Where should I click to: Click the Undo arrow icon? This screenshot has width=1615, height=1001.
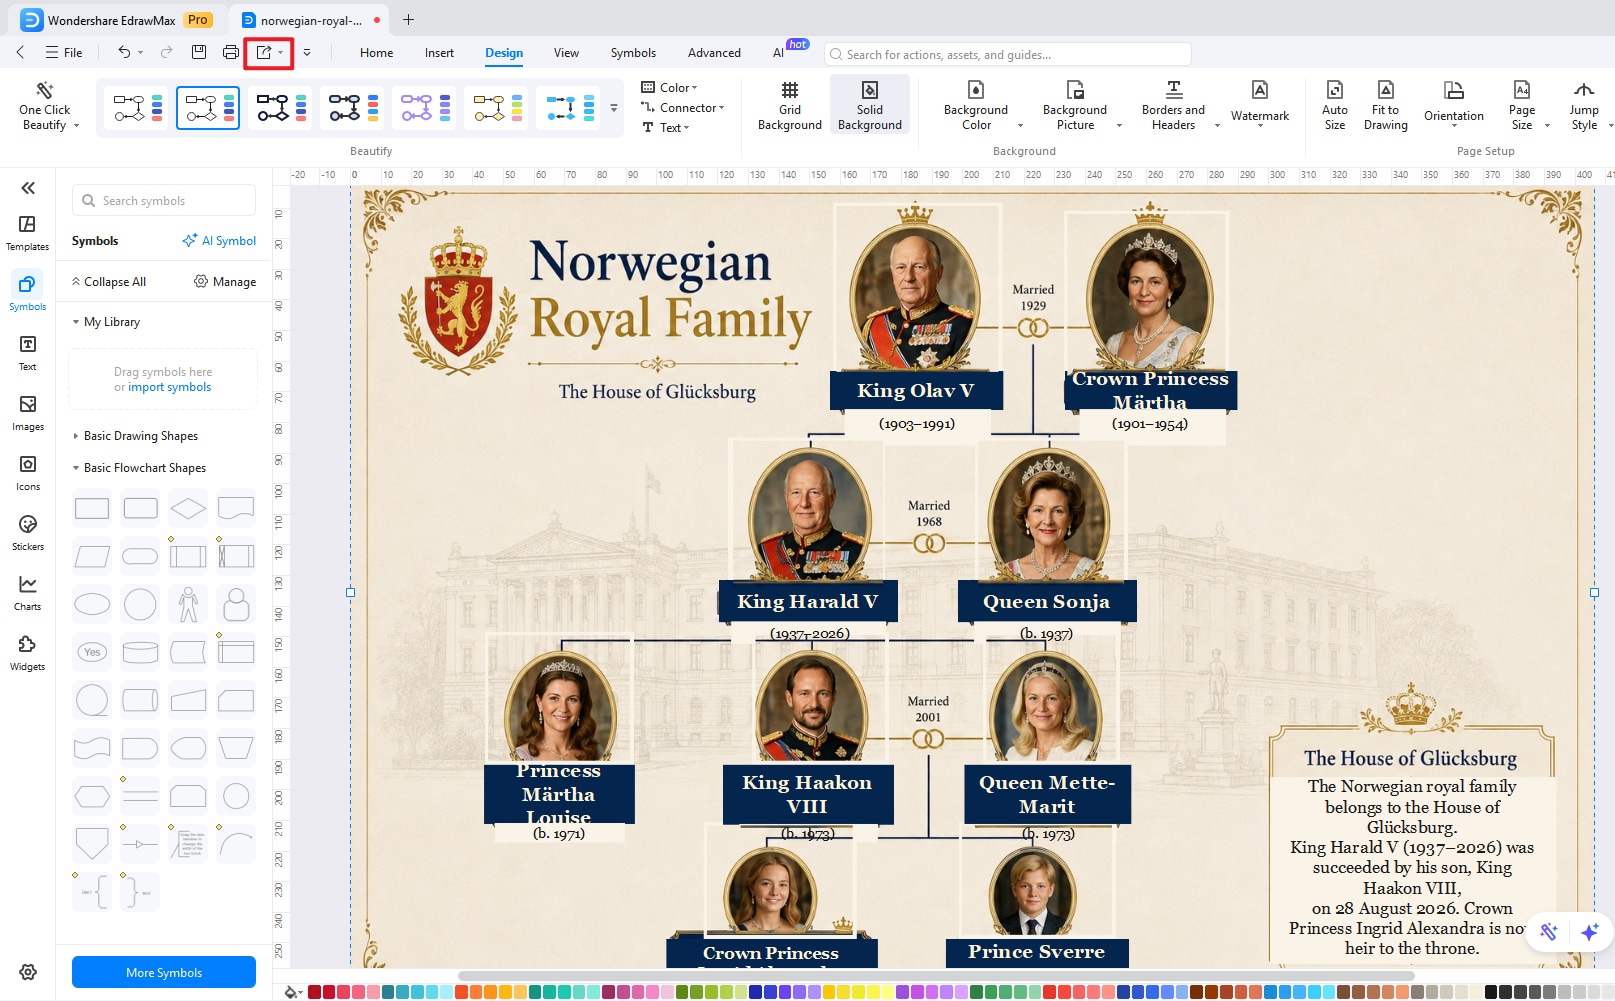coord(124,52)
